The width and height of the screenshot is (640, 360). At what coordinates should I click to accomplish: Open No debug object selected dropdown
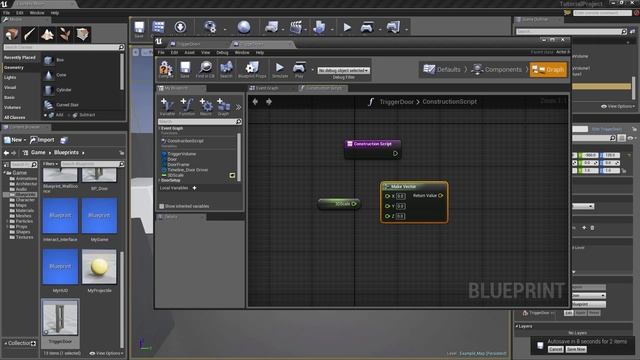(344, 70)
